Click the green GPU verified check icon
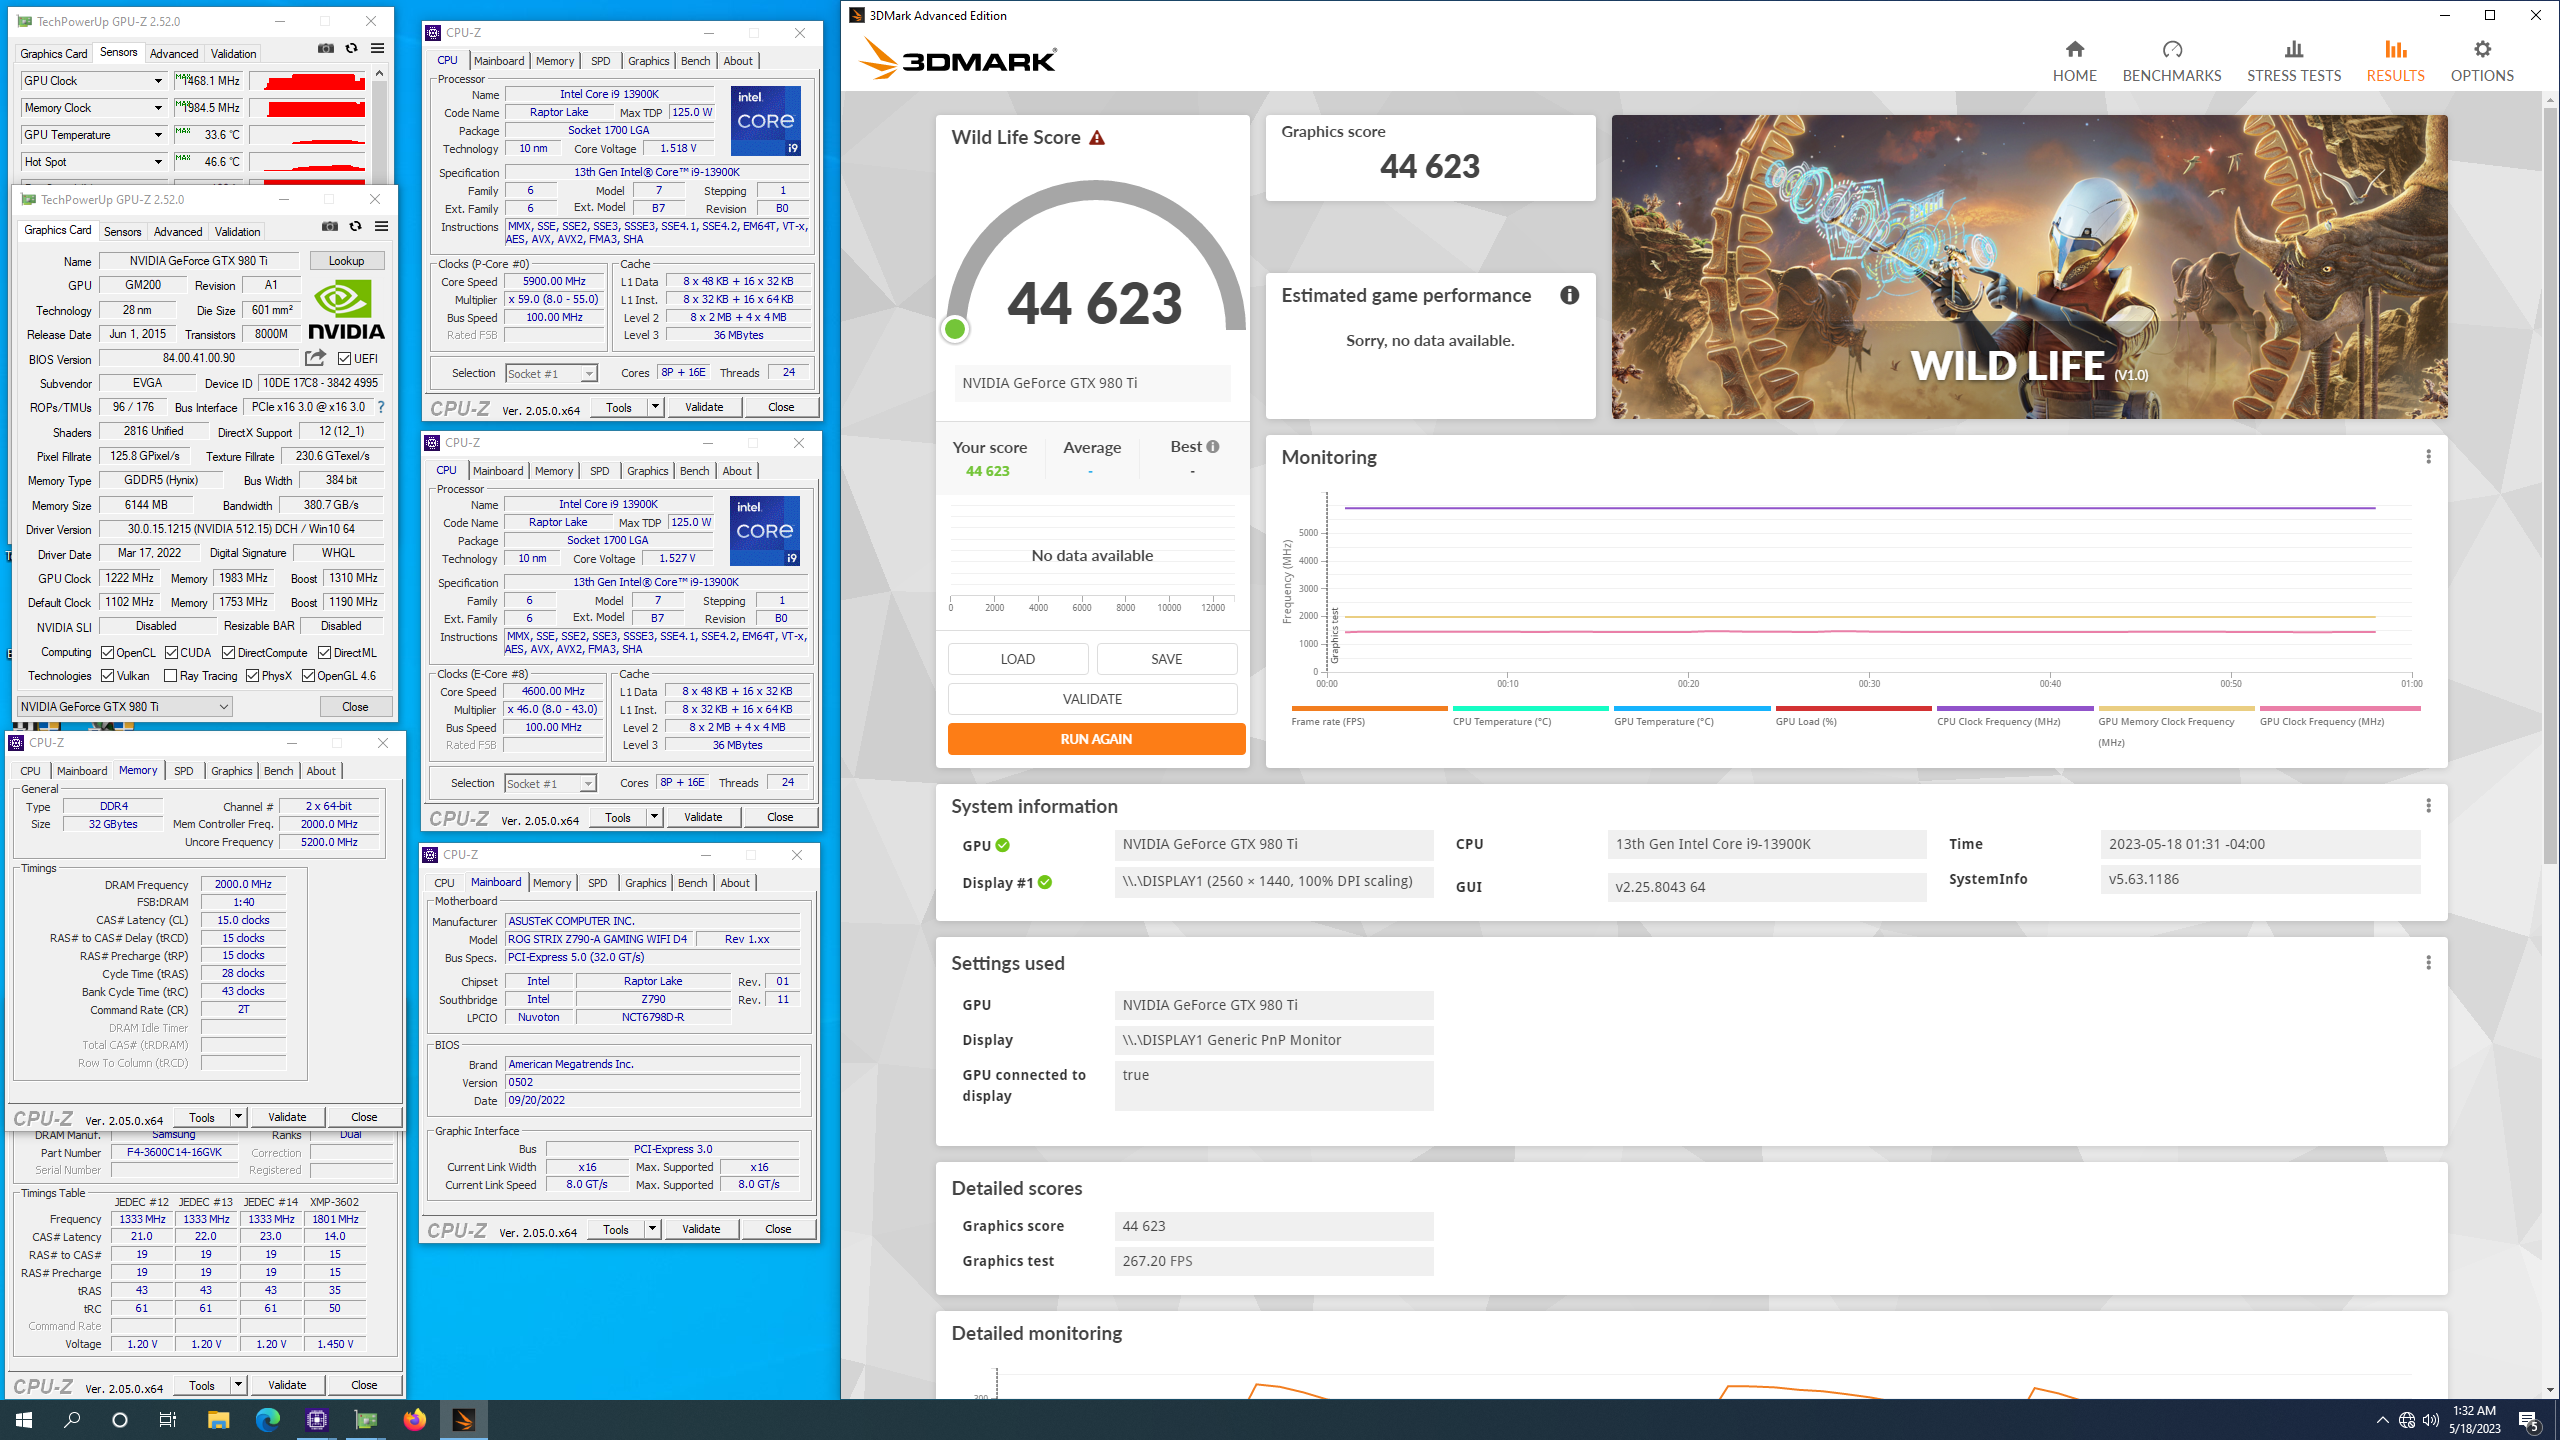The height and width of the screenshot is (1440, 2560). point(1002,845)
